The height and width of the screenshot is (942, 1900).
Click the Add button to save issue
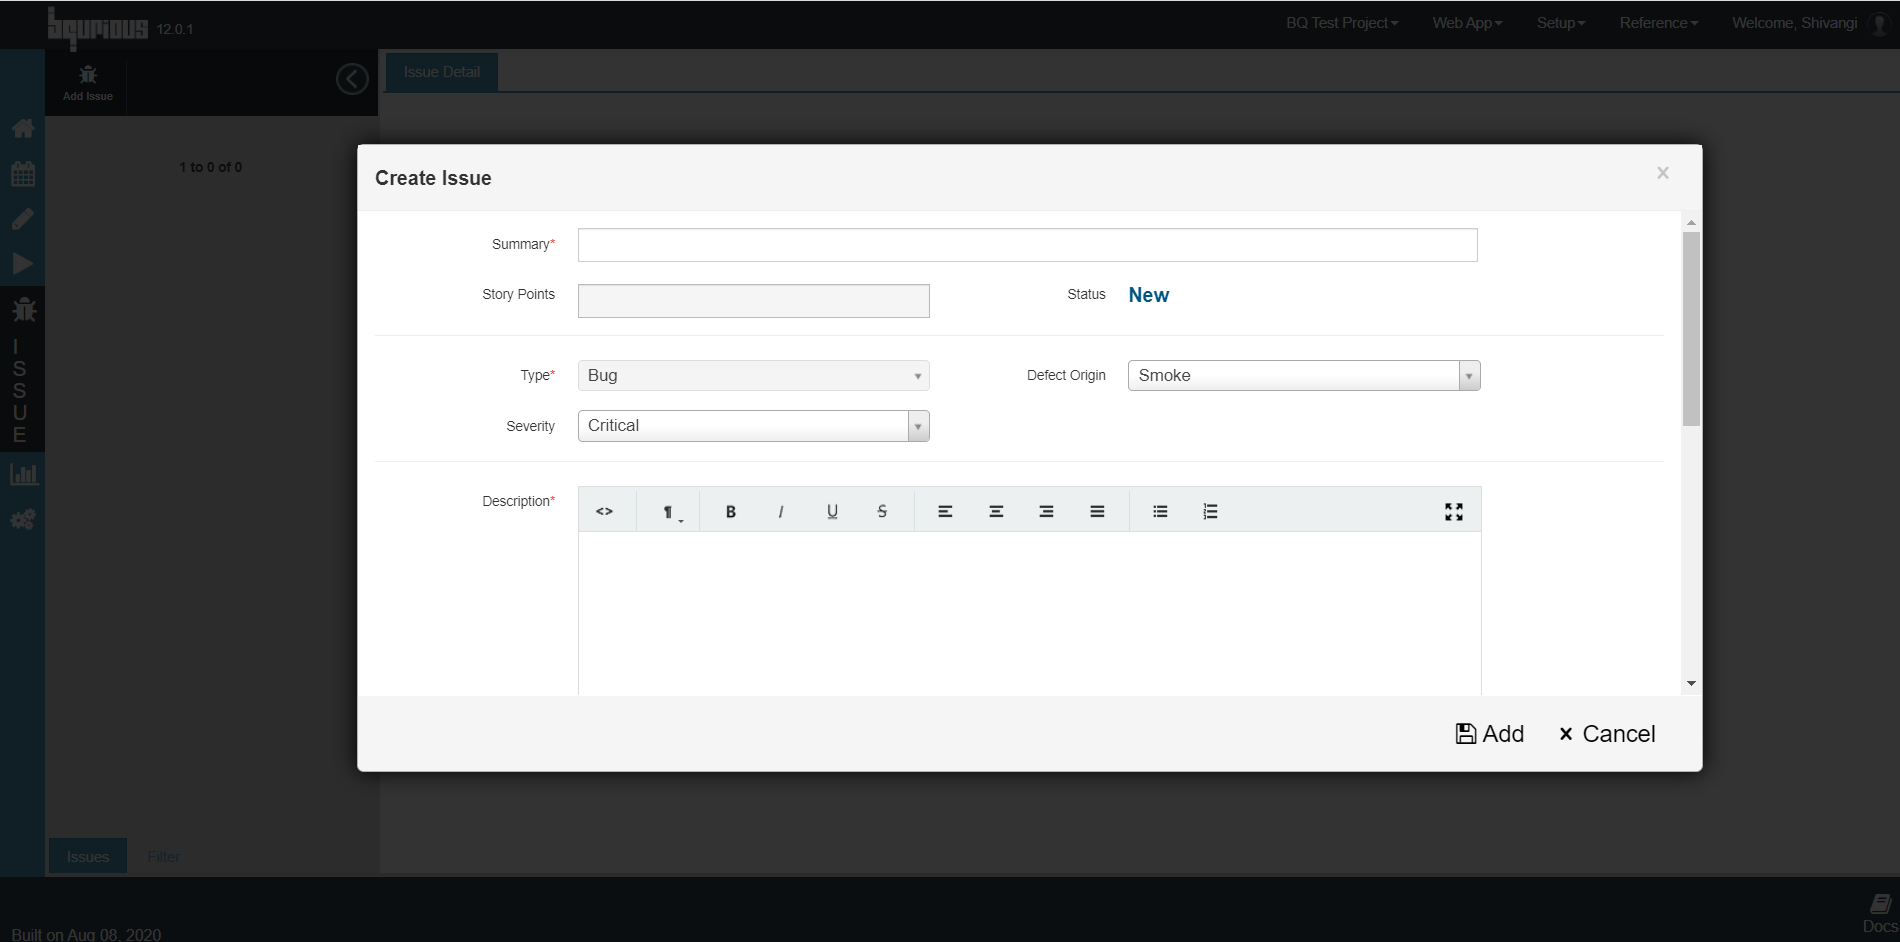click(x=1489, y=734)
